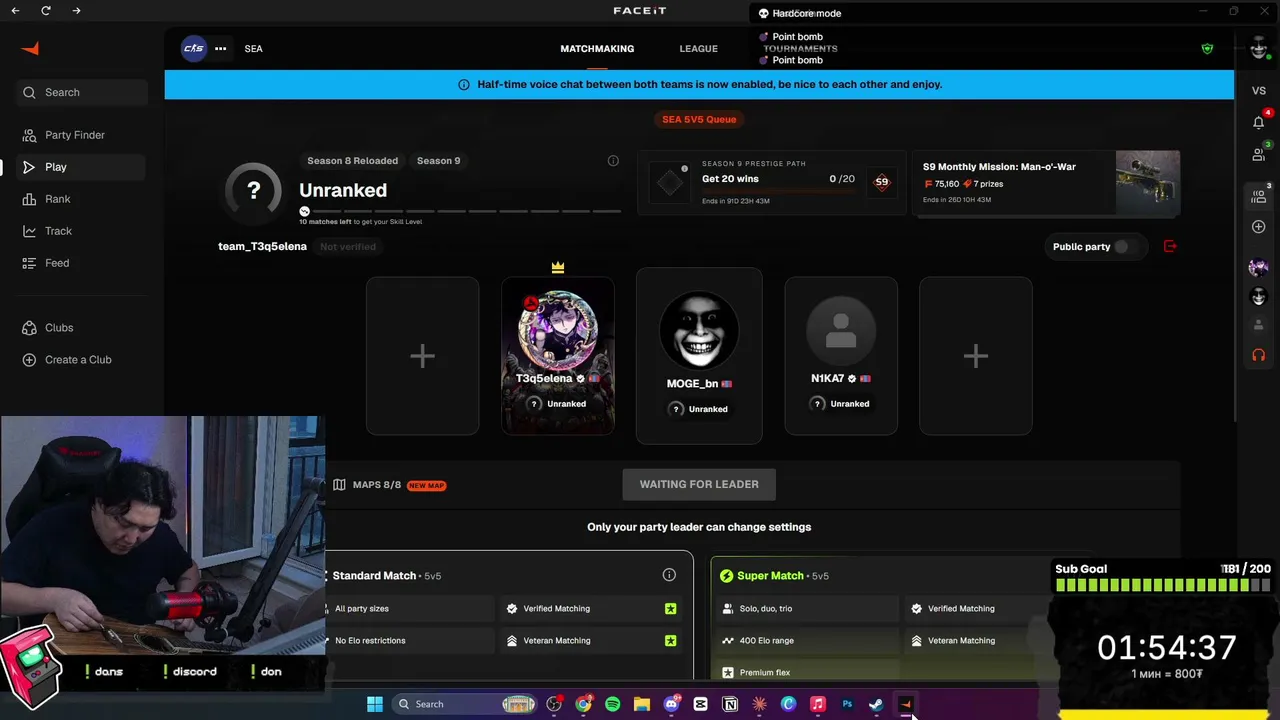Viewport: 1280px width, 720px height.
Task: Select the Season 9 tab
Action: point(438,161)
